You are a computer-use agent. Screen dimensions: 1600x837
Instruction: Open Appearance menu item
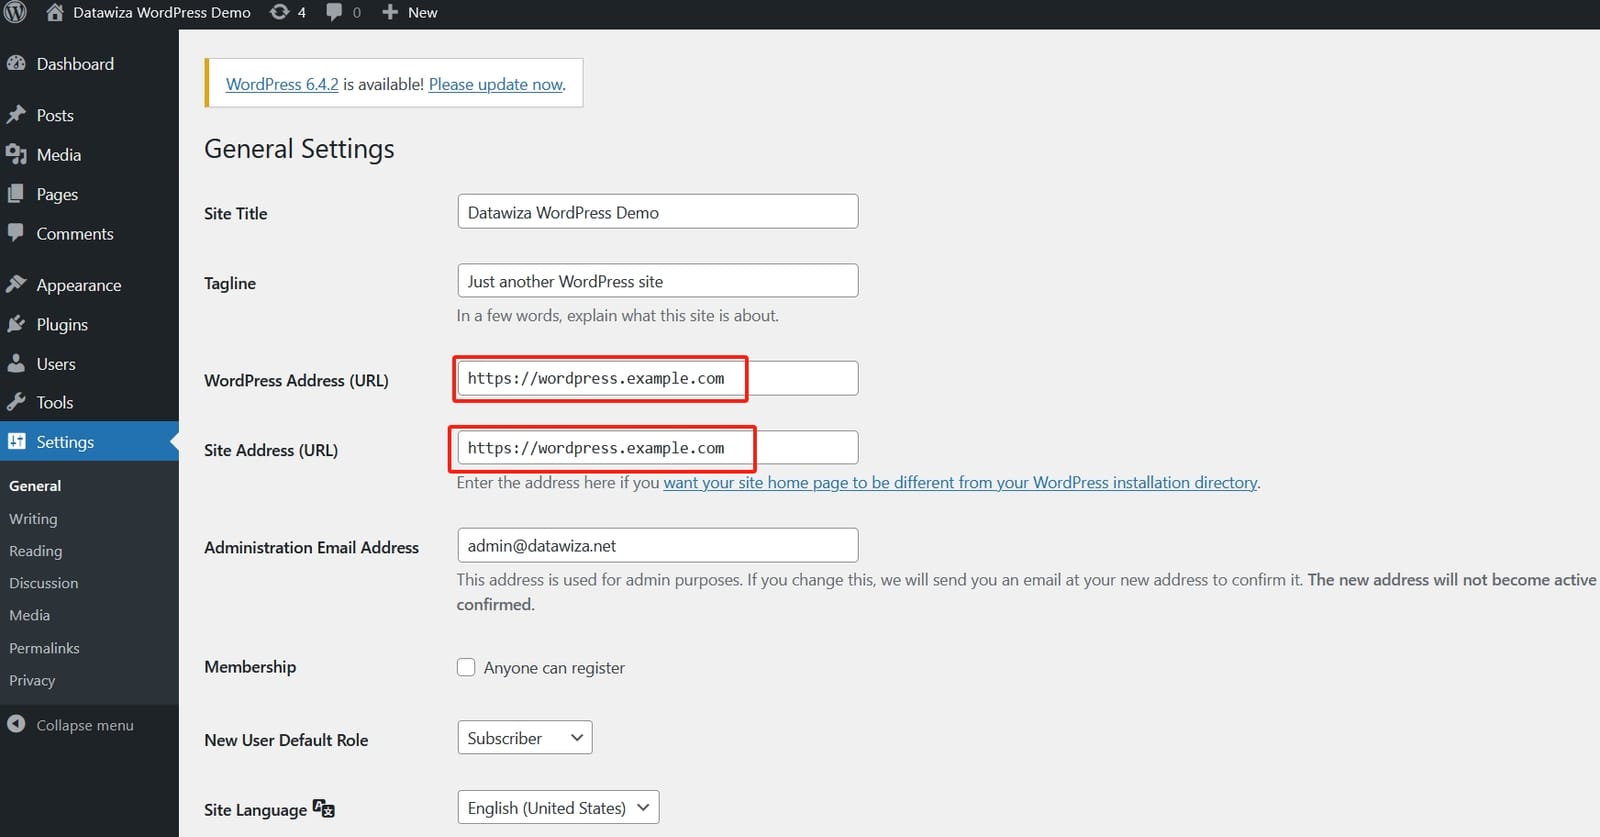79,285
